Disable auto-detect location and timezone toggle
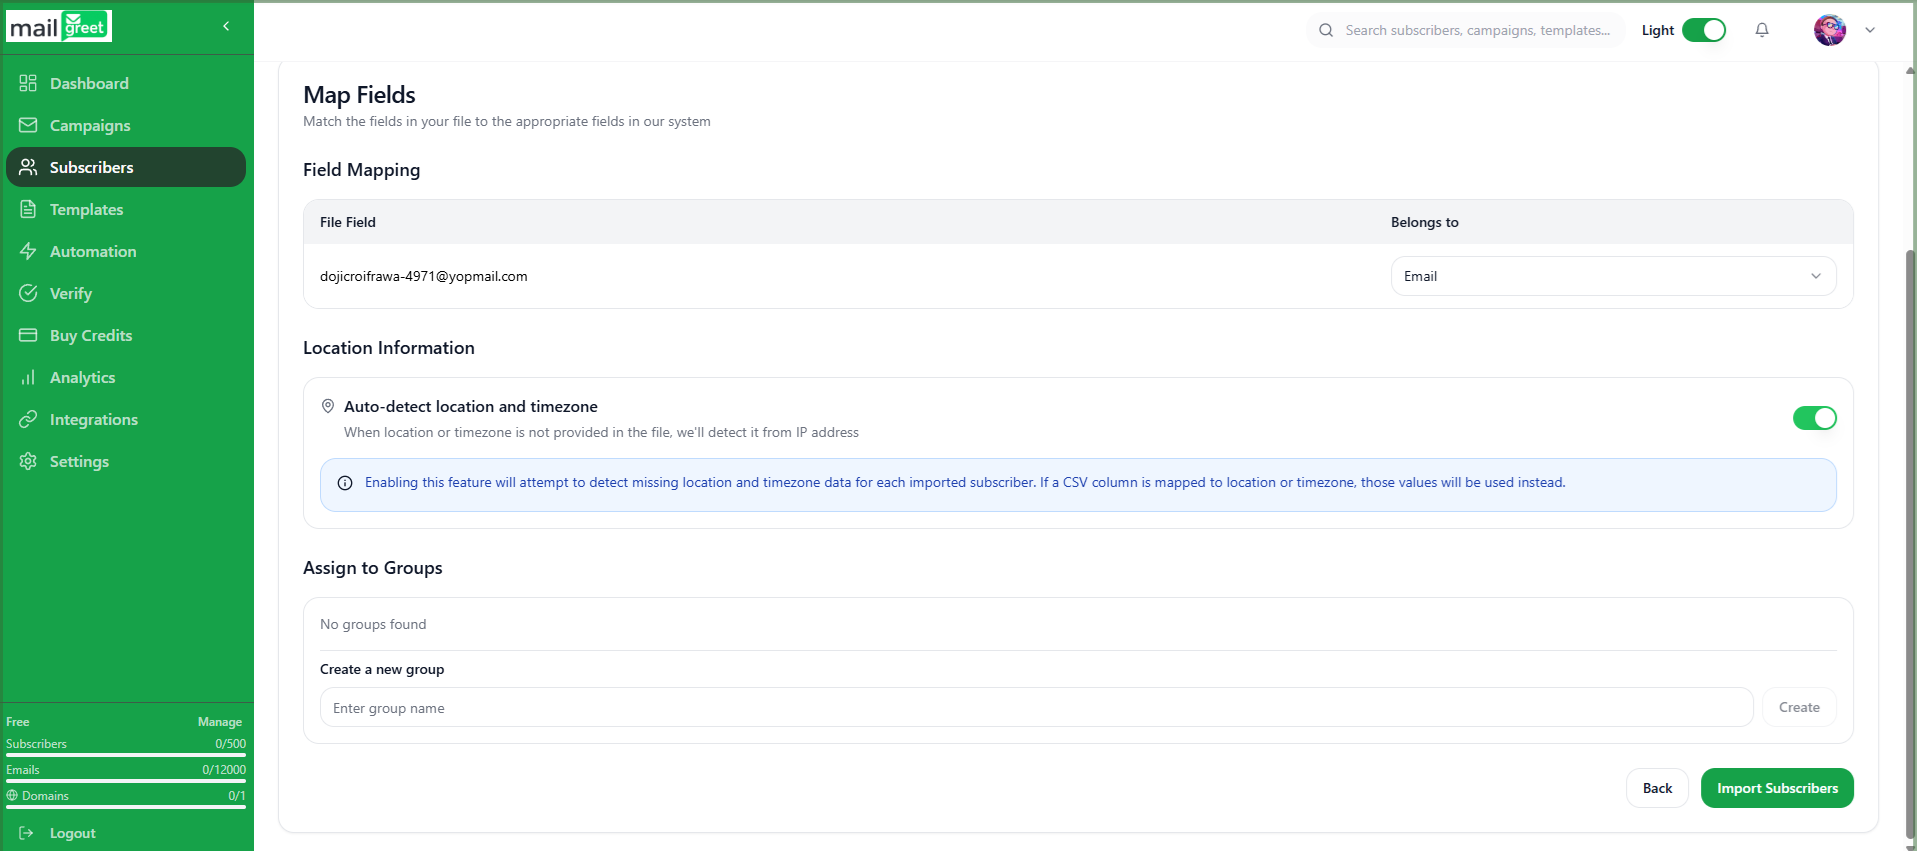The image size is (1917, 851). pyautogui.click(x=1814, y=418)
